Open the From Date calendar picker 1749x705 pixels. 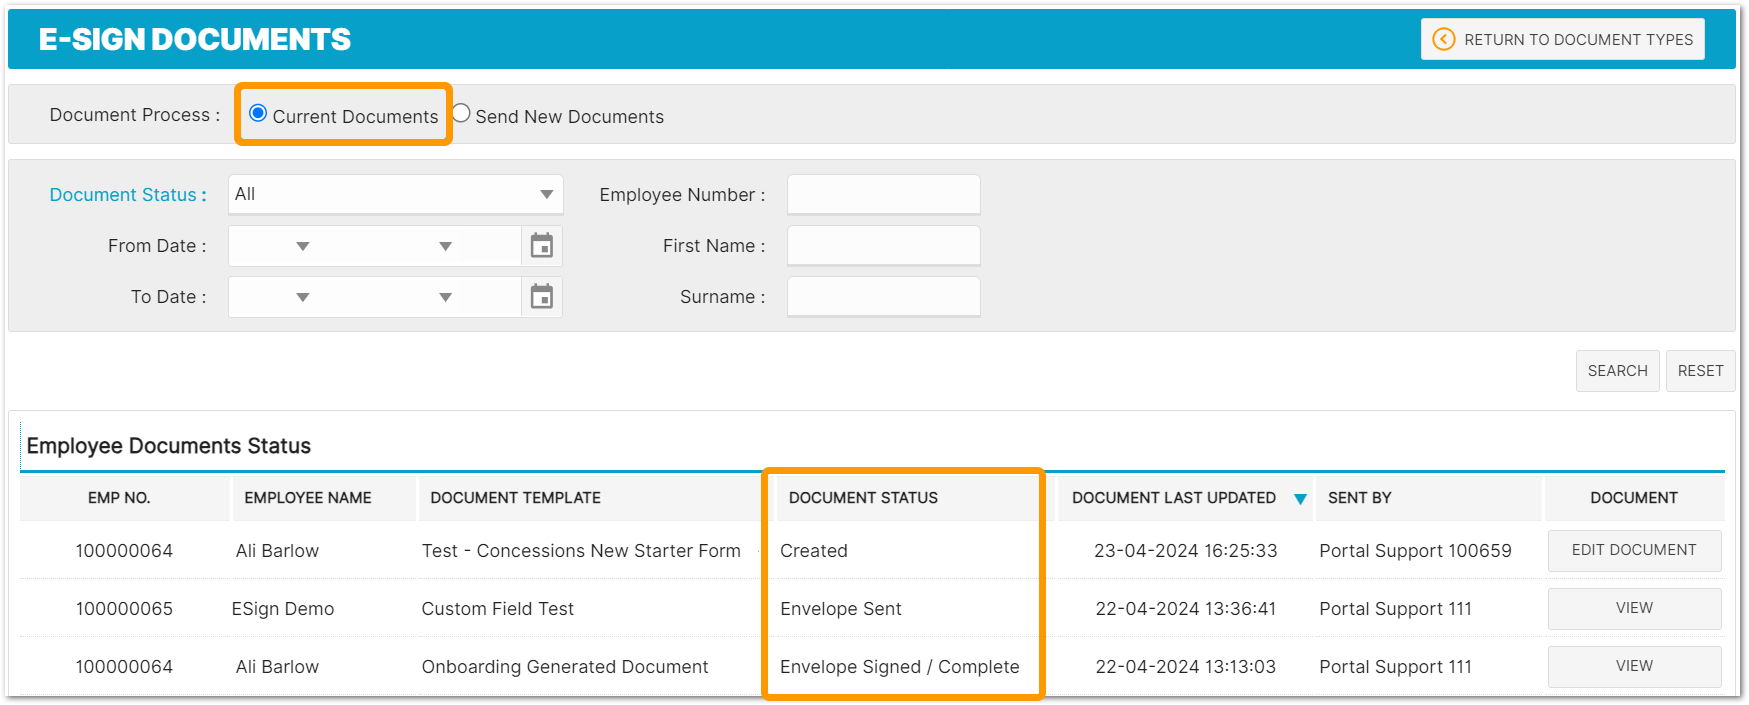[x=541, y=246]
